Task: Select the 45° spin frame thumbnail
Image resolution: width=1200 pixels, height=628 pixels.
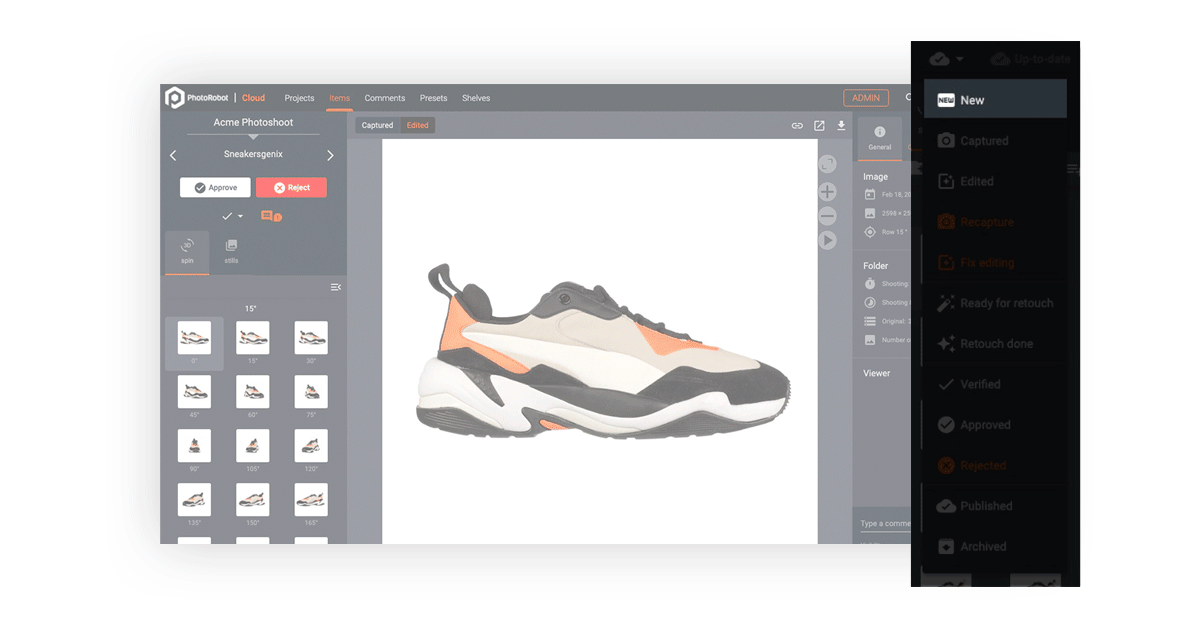Action: [194, 392]
